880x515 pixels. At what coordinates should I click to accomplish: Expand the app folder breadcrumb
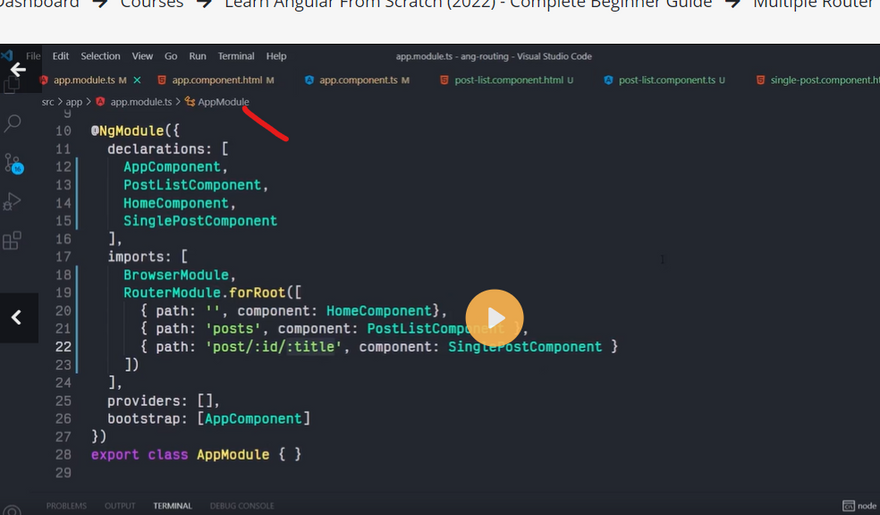click(74, 102)
